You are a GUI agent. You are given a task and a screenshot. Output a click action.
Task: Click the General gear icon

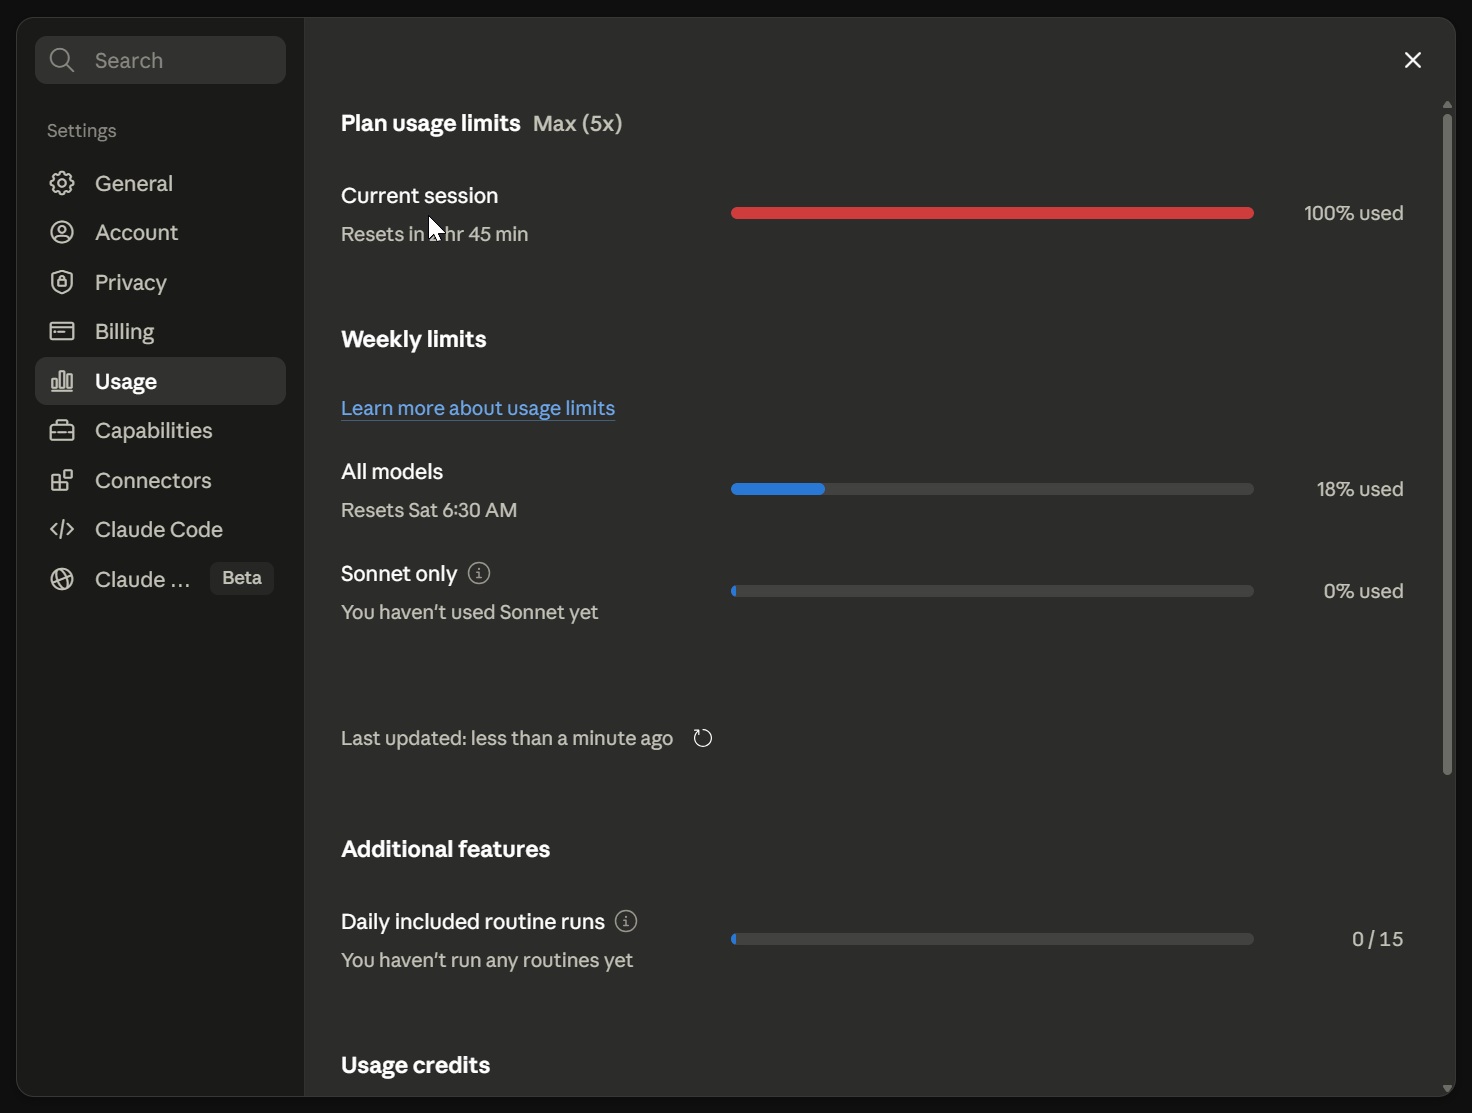(x=62, y=183)
